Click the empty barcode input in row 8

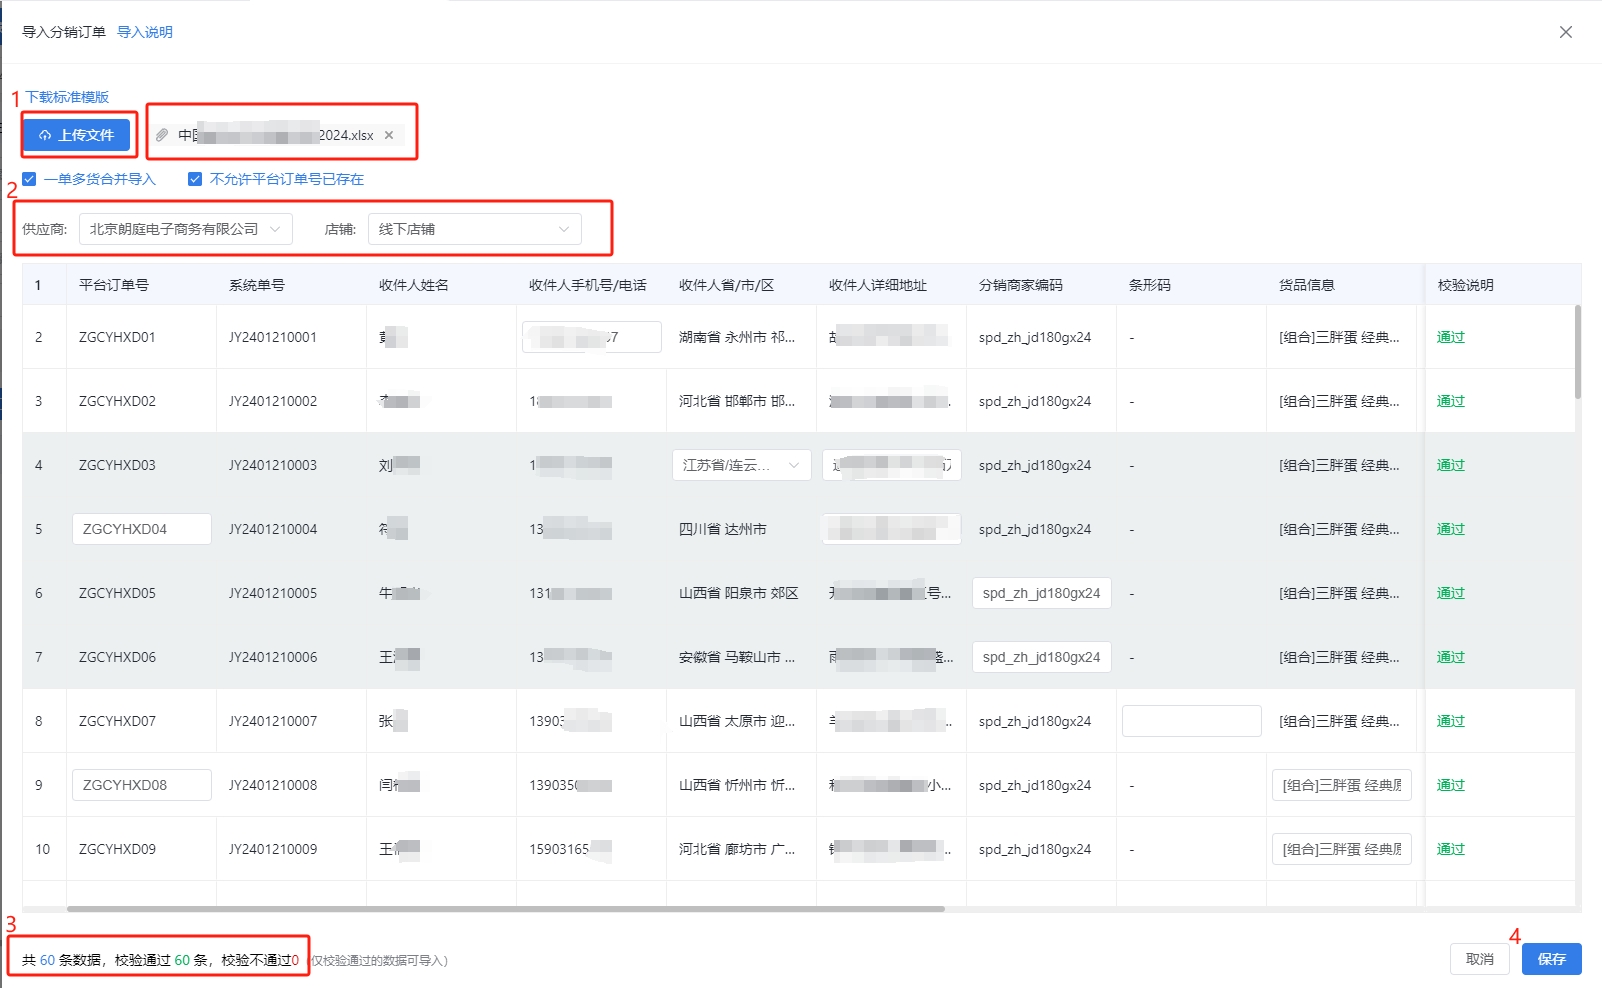tap(1190, 721)
